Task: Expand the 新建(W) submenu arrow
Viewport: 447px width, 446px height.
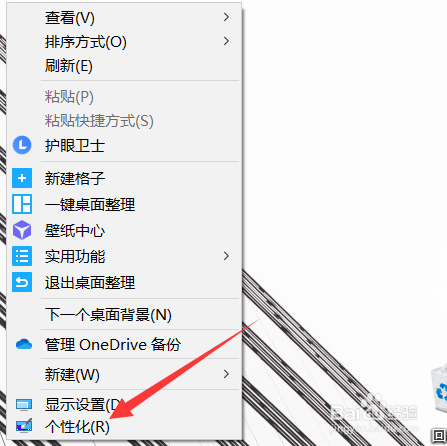Action: tap(226, 374)
